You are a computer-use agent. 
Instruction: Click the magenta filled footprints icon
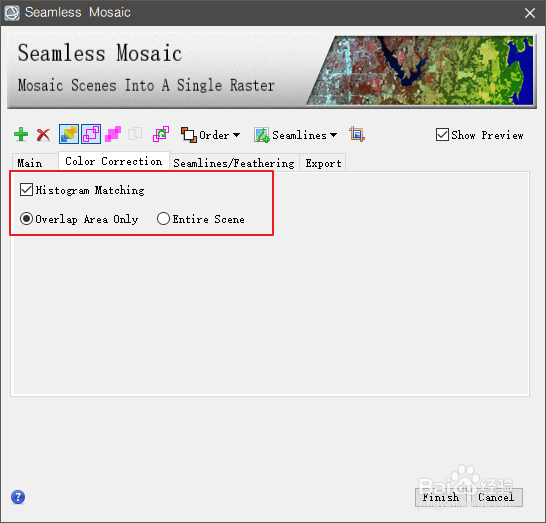click(x=113, y=134)
